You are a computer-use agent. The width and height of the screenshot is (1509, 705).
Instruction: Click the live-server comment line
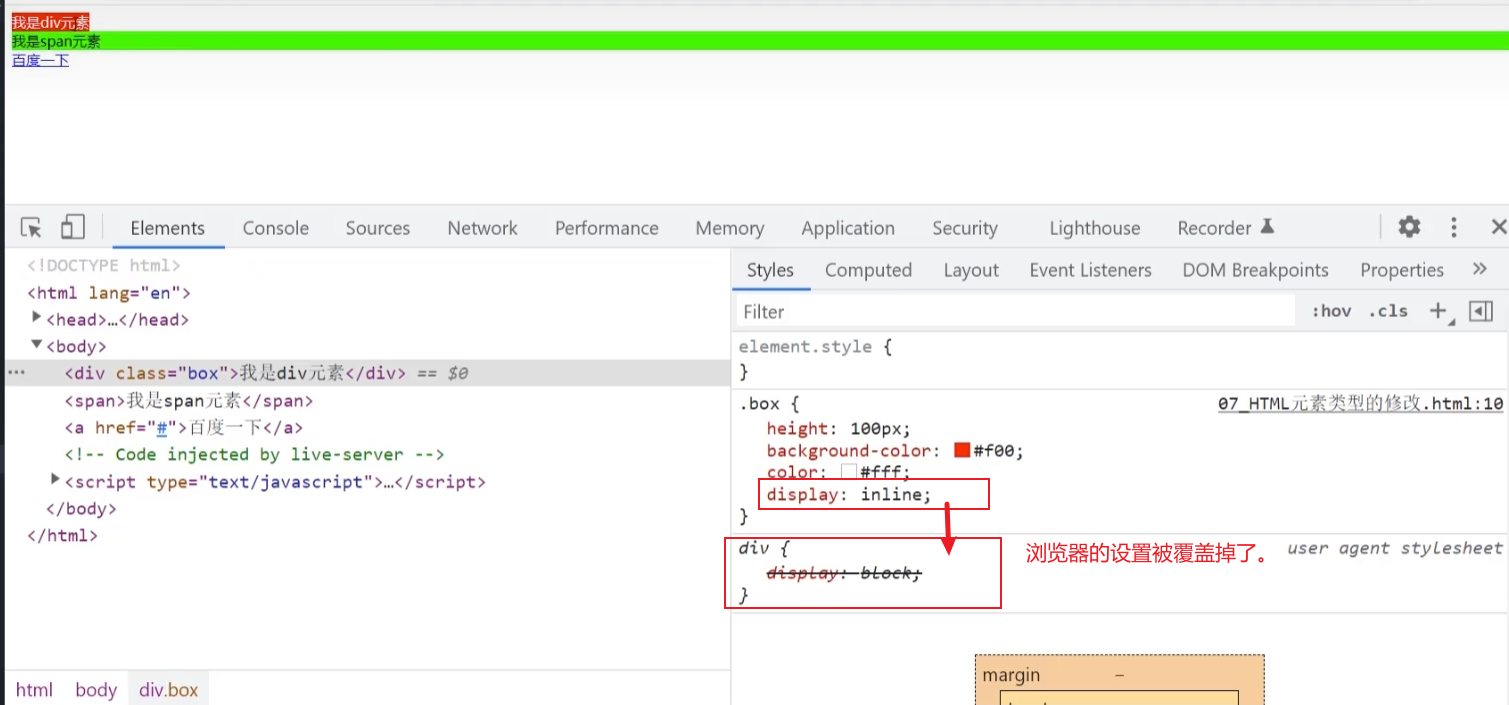(254, 454)
